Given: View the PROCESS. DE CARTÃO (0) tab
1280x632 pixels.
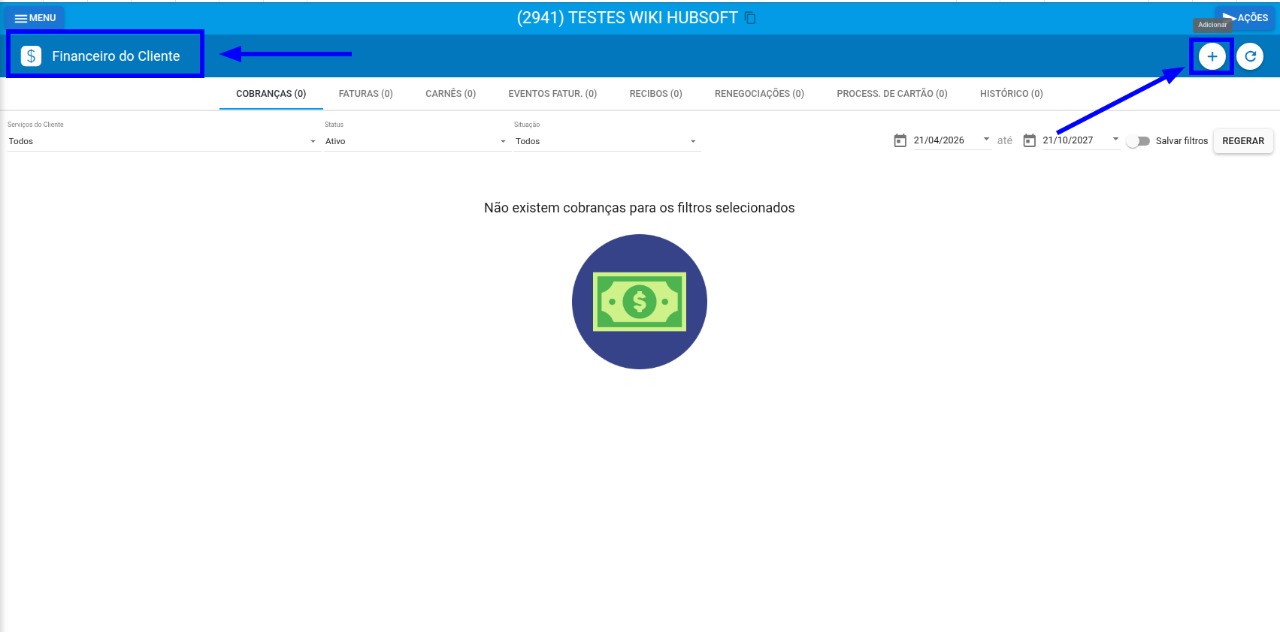Looking at the screenshot, I should pyautogui.click(x=892, y=94).
